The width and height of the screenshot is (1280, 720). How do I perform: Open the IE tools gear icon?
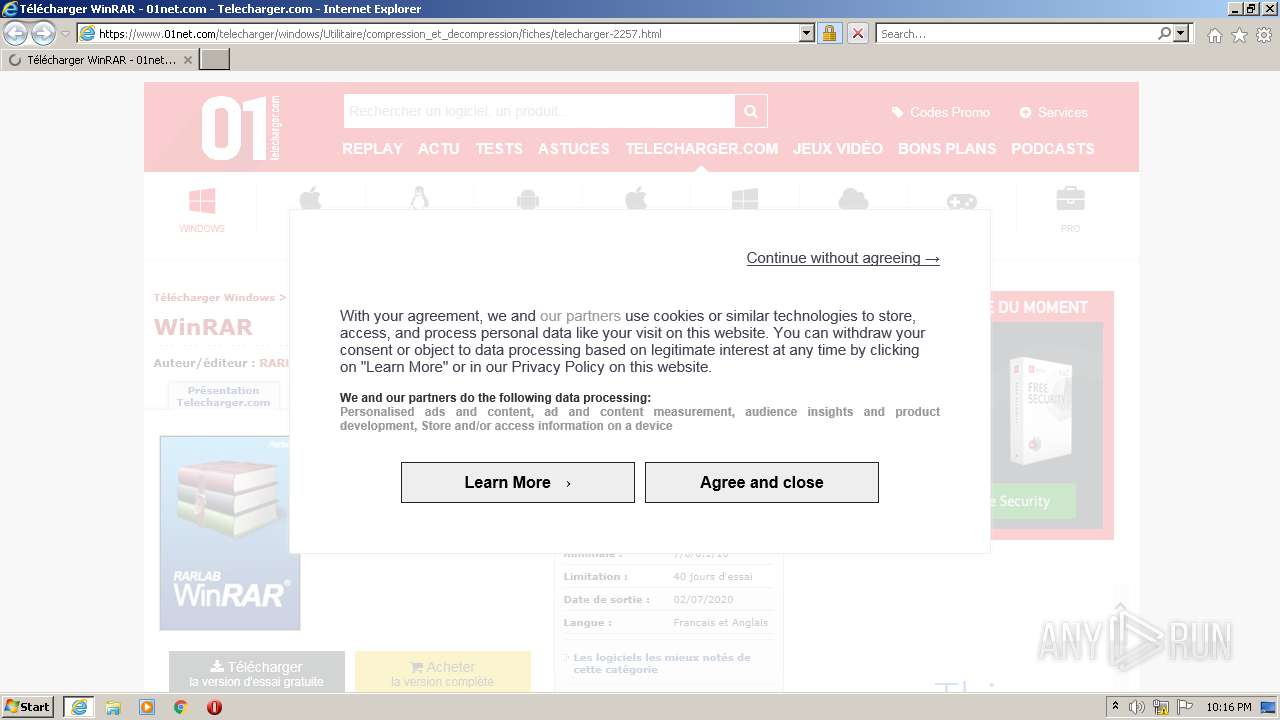point(1264,35)
